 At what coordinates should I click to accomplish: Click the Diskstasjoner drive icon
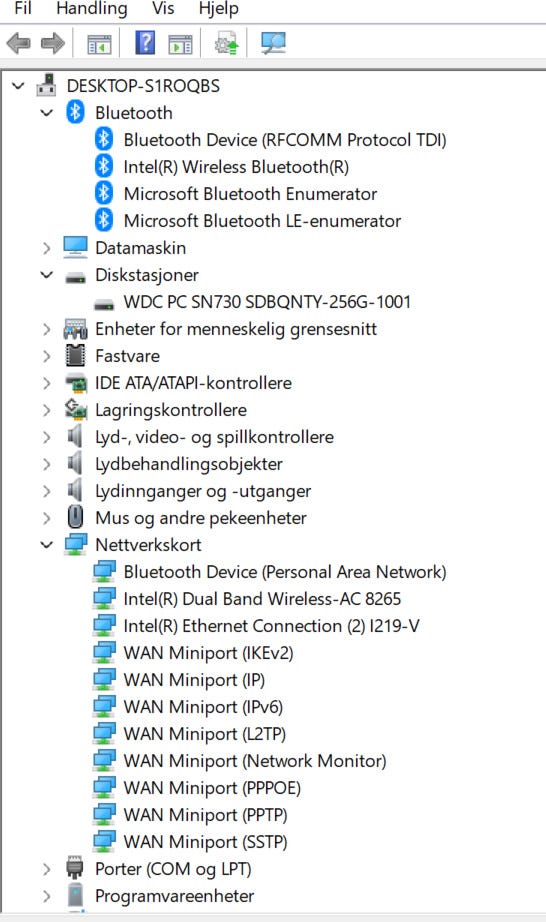75,277
